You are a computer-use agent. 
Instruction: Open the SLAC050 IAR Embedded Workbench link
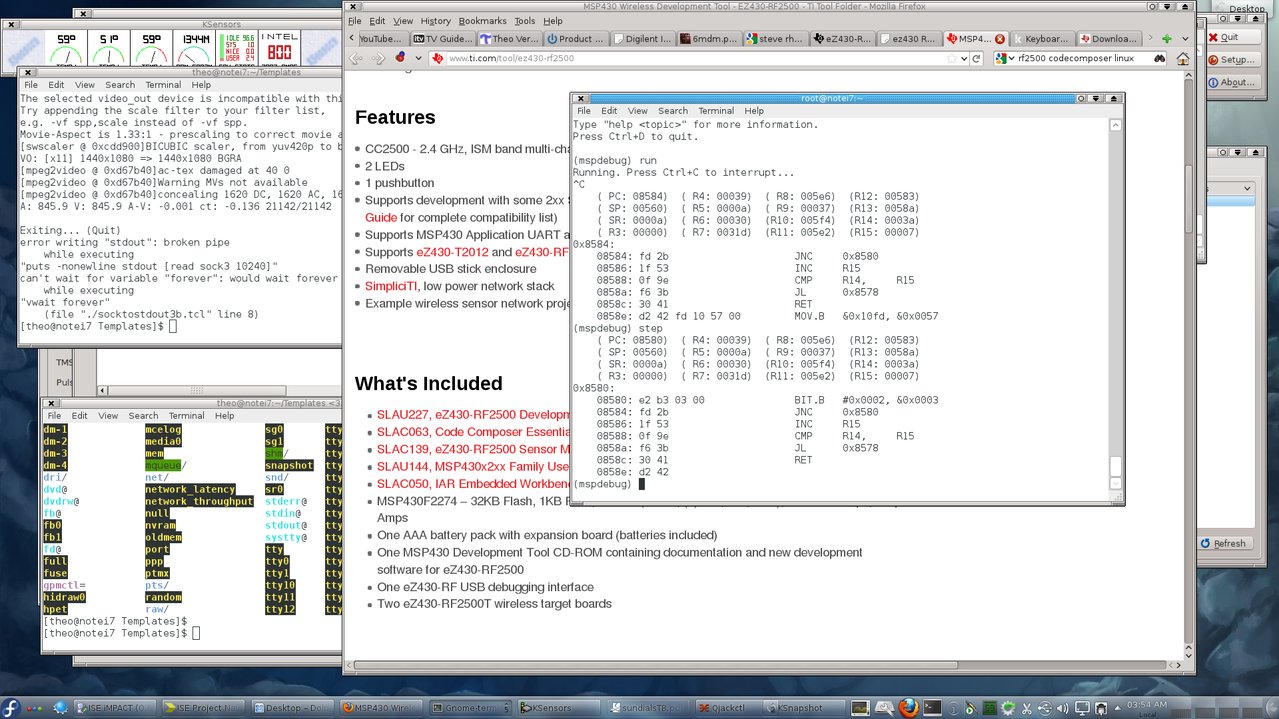(x=473, y=484)
